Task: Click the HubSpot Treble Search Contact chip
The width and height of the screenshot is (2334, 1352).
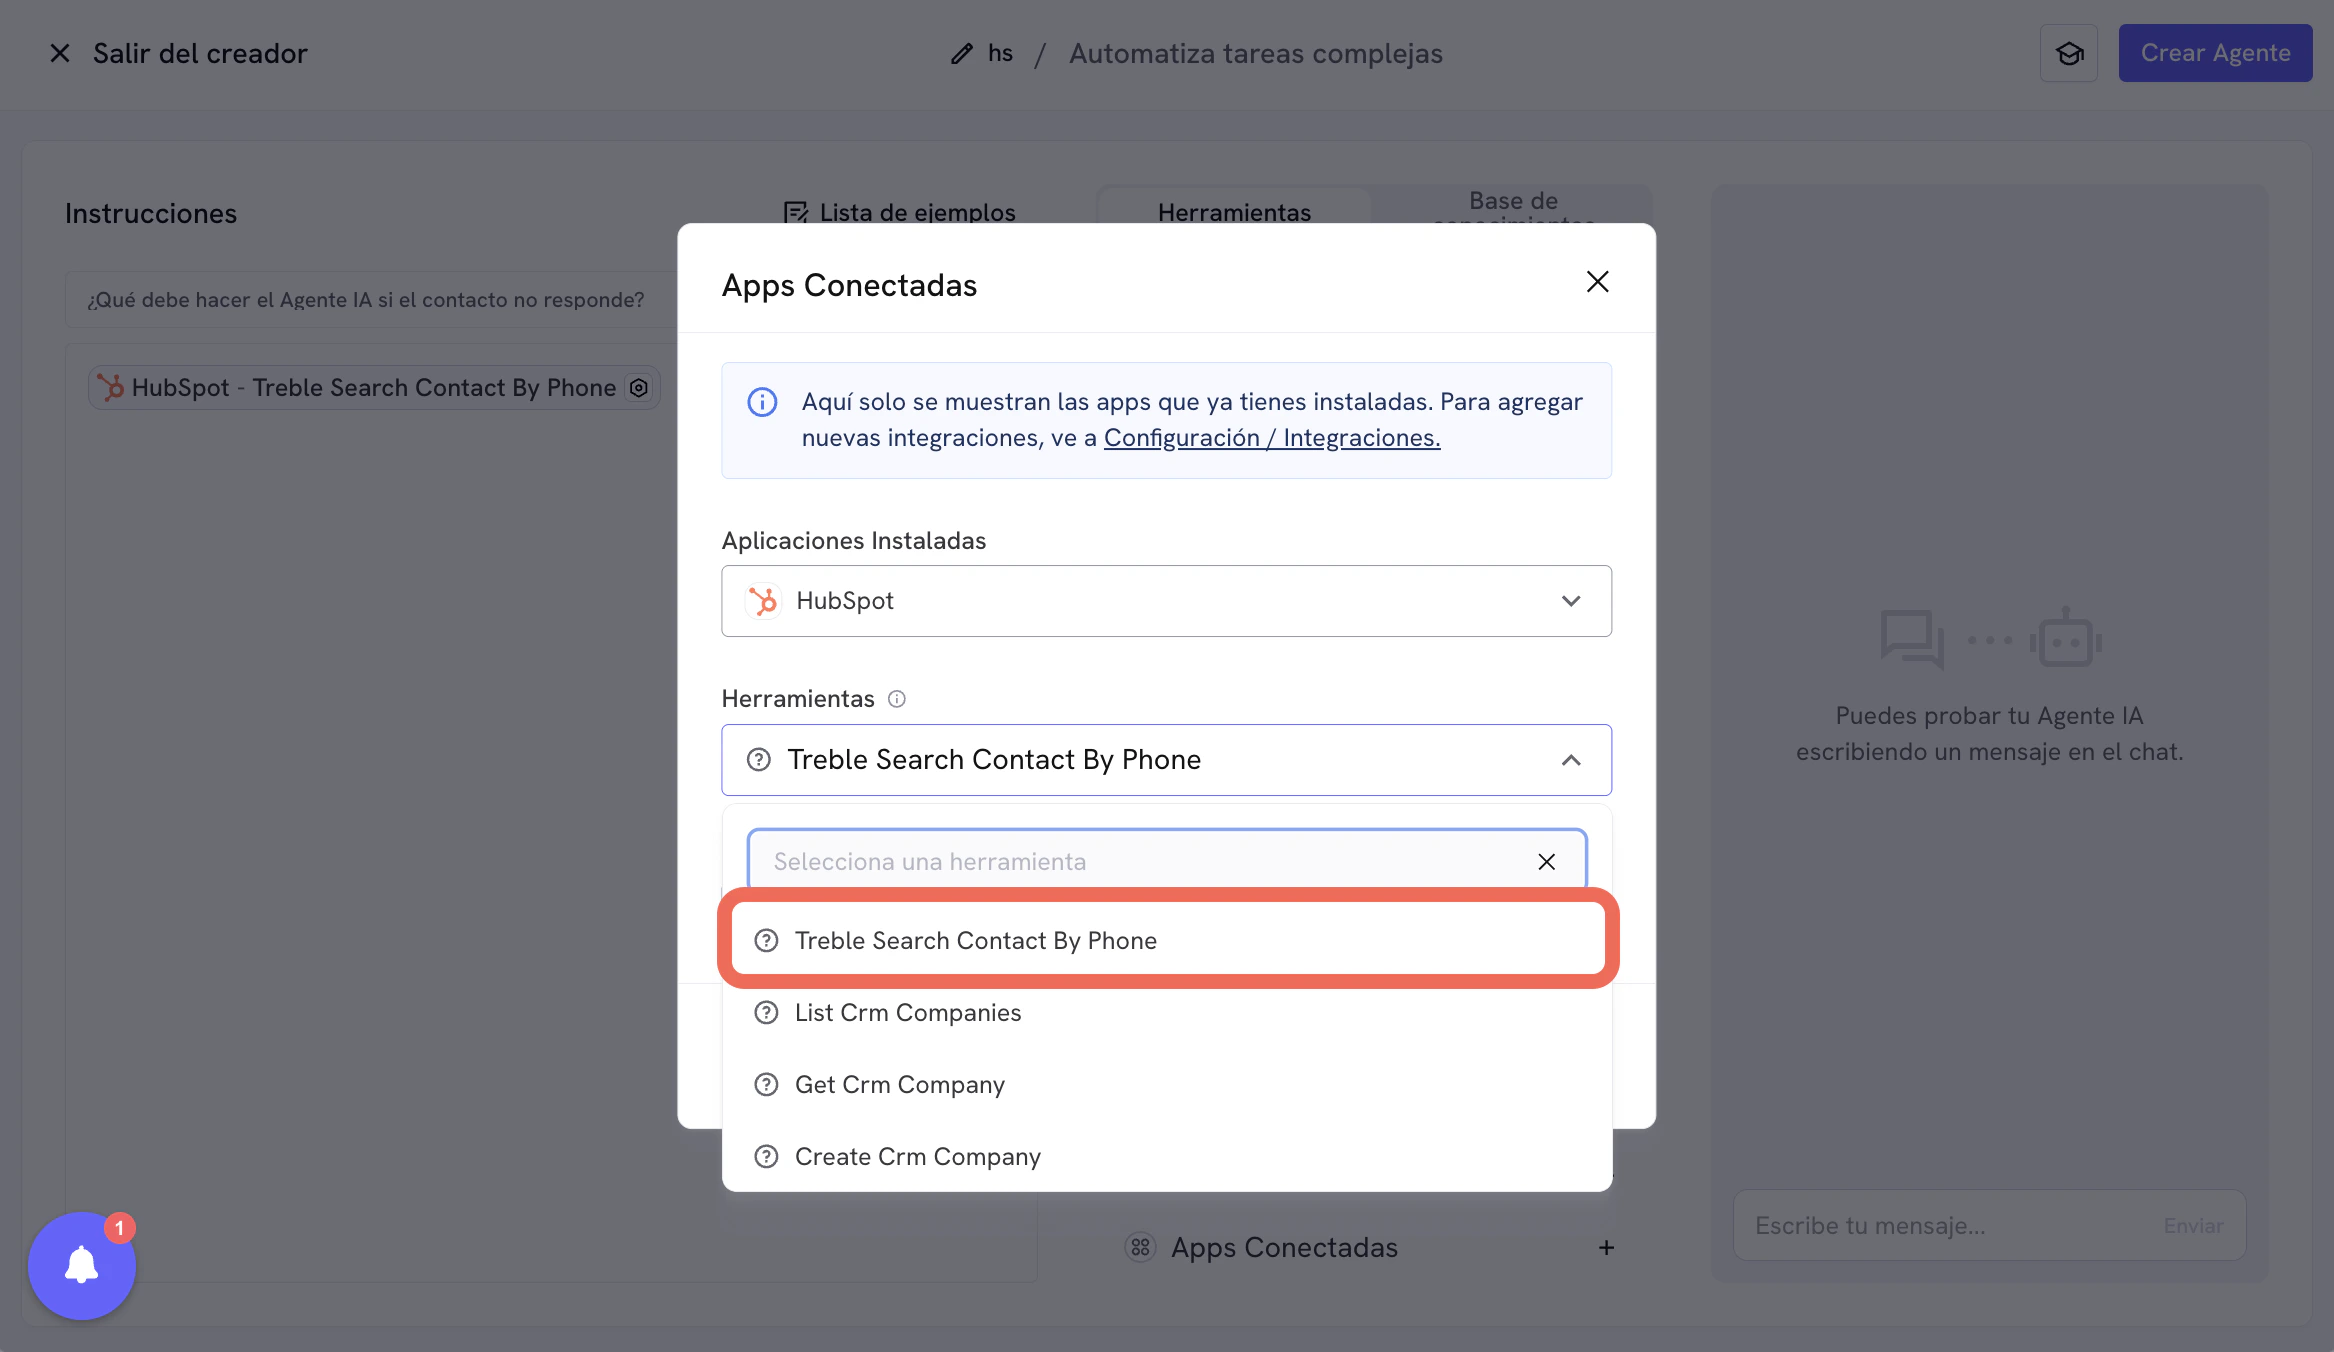Action: [374, 388]
